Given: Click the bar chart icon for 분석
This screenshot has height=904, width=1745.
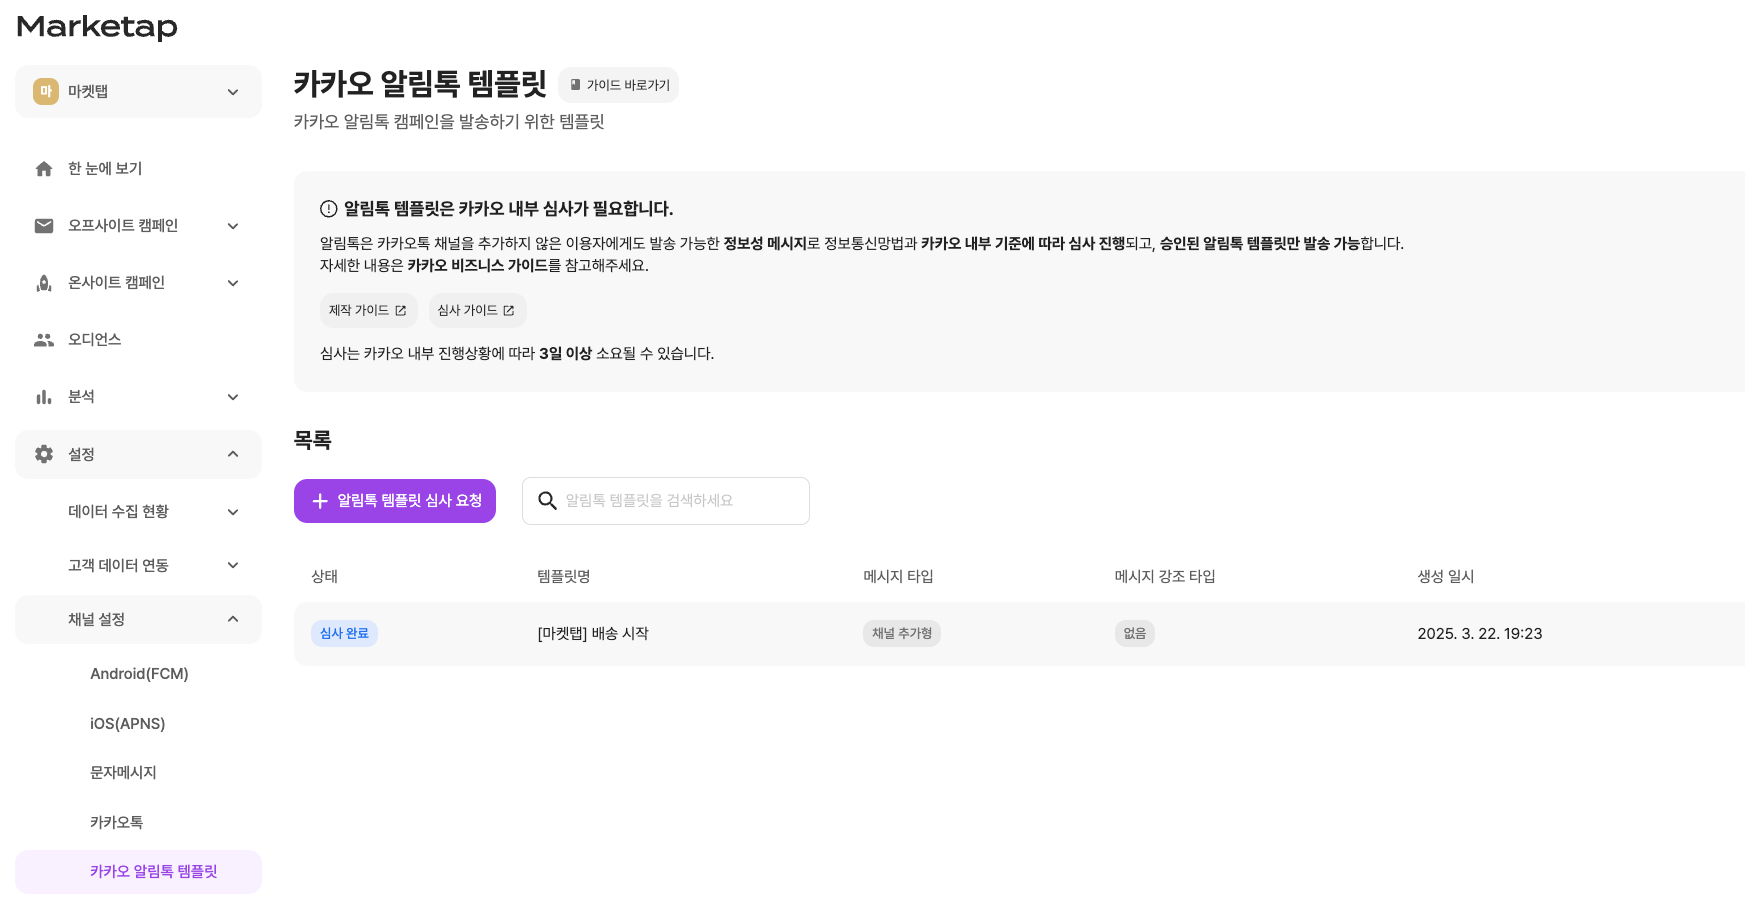Looking at the screenshot, I should pyautogui.click(x=44, y=397).
